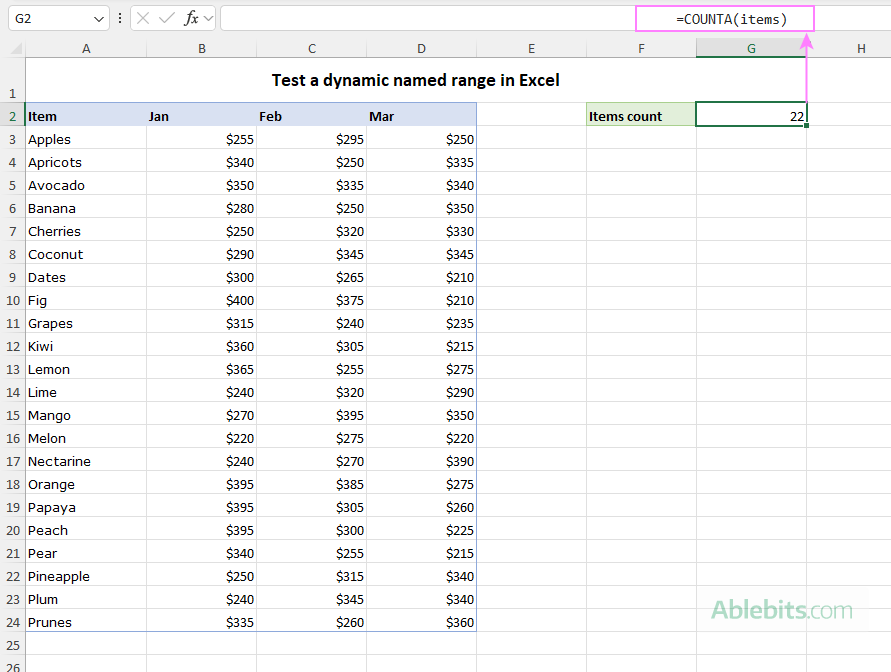
Task: Select row header 10 beside Fig
Action: (x=12, y=300)
